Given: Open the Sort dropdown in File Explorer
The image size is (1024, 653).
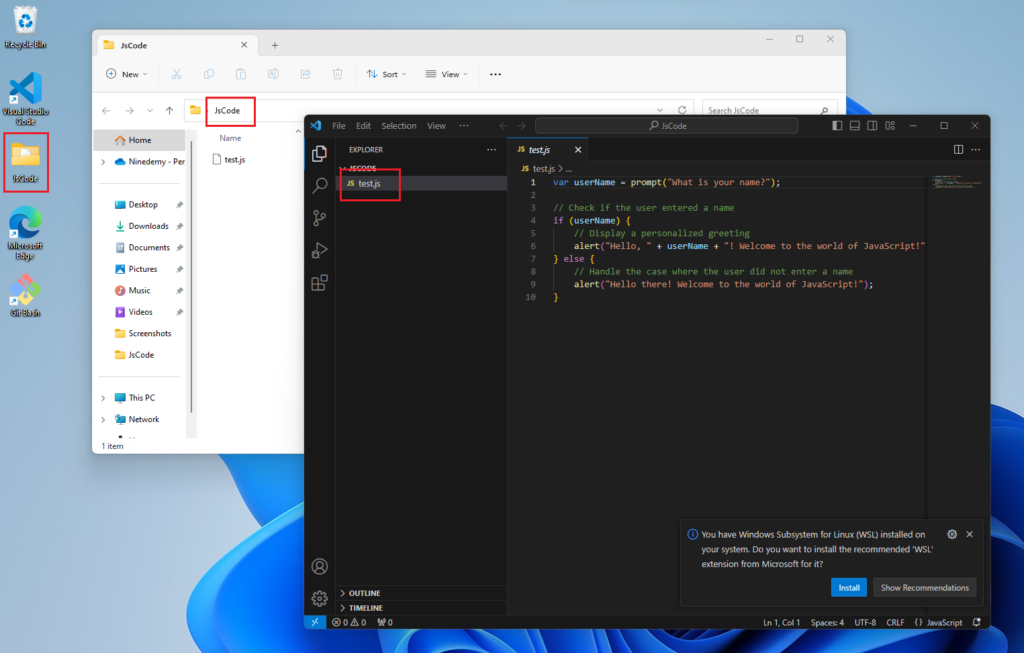Looking at the screenshot, I should tap(387, 74).
